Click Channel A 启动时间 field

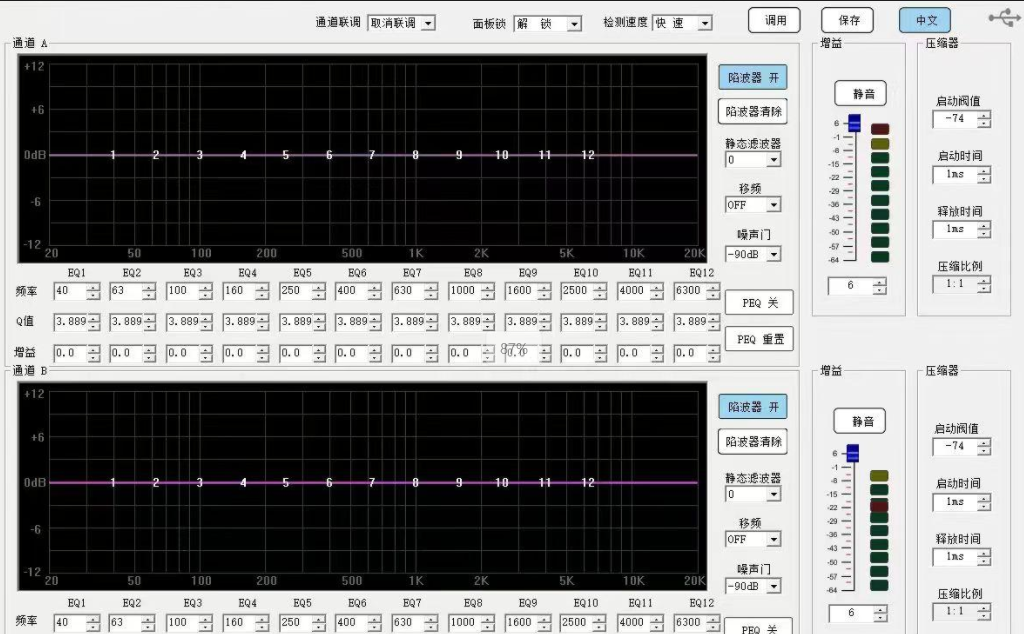(x=955, y=174)
